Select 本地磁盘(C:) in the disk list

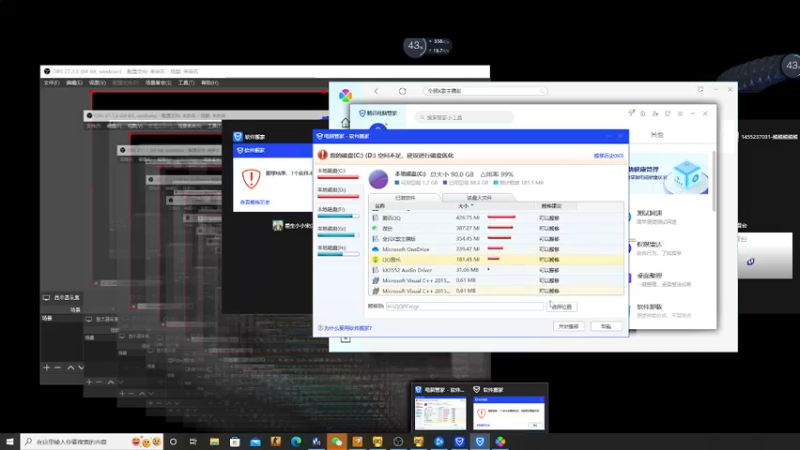(338, 173)
